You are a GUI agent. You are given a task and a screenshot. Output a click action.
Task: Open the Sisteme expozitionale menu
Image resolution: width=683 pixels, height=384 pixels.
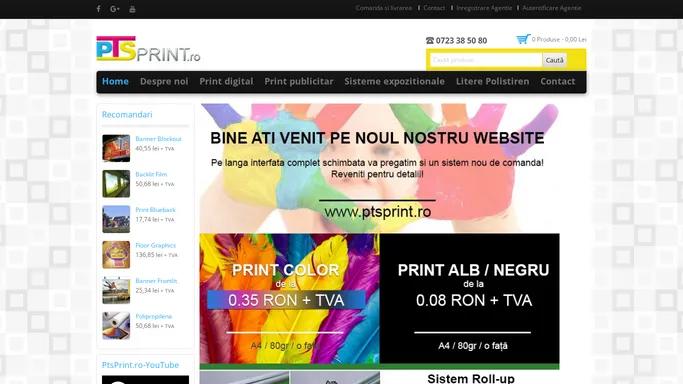[394, 81]
